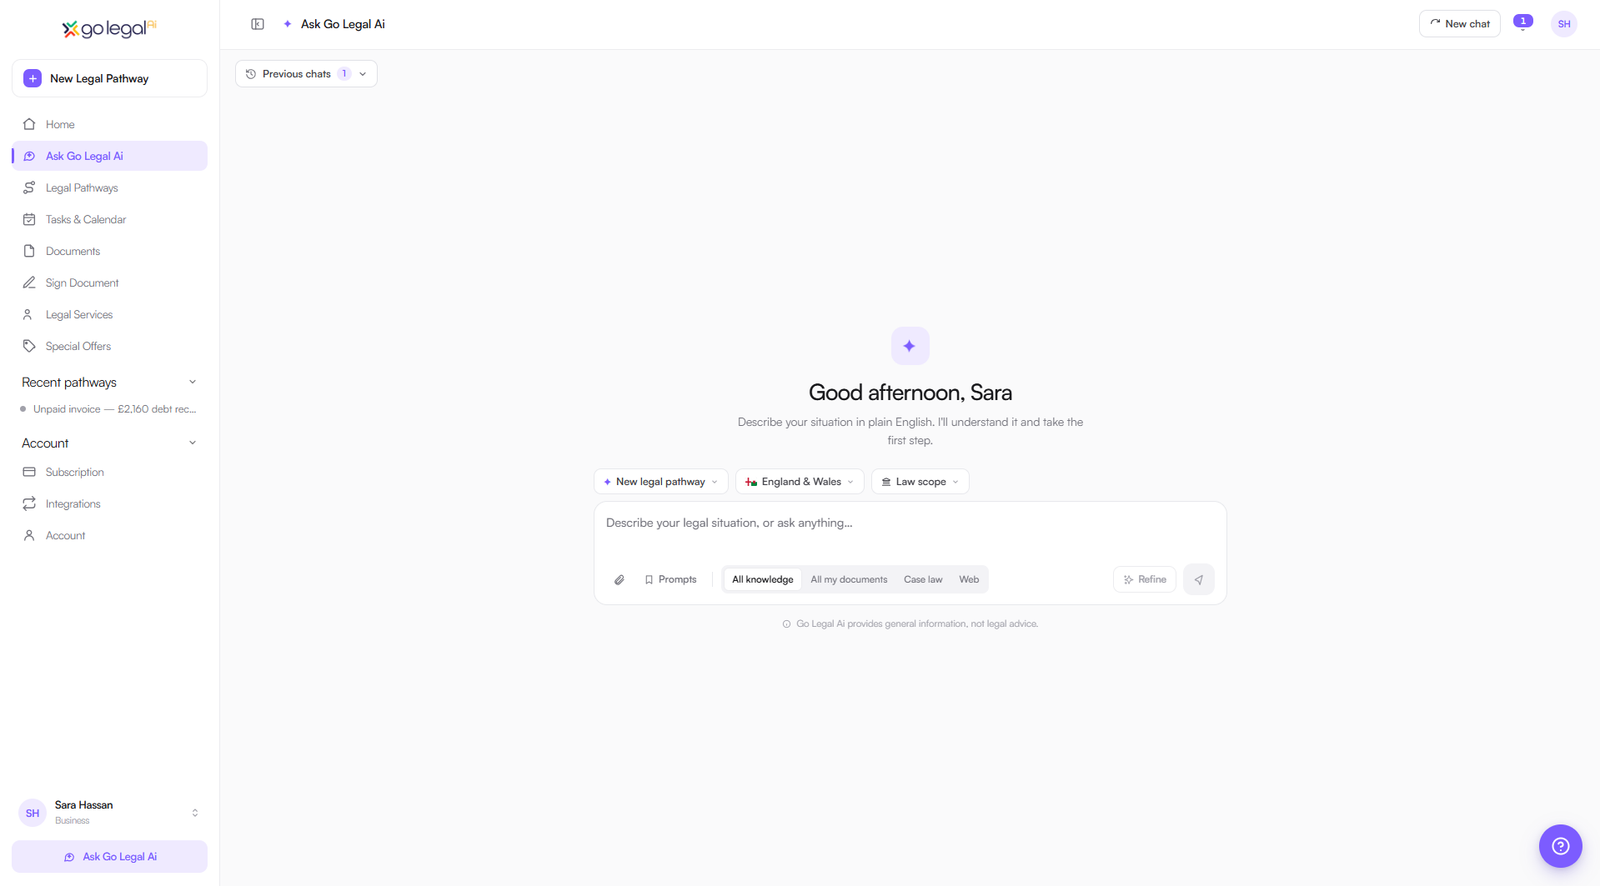Click the Go Legal AI logo
The width and height of the screenshot is (1600, 886).
pyautogui.click(x=109, y=28)
